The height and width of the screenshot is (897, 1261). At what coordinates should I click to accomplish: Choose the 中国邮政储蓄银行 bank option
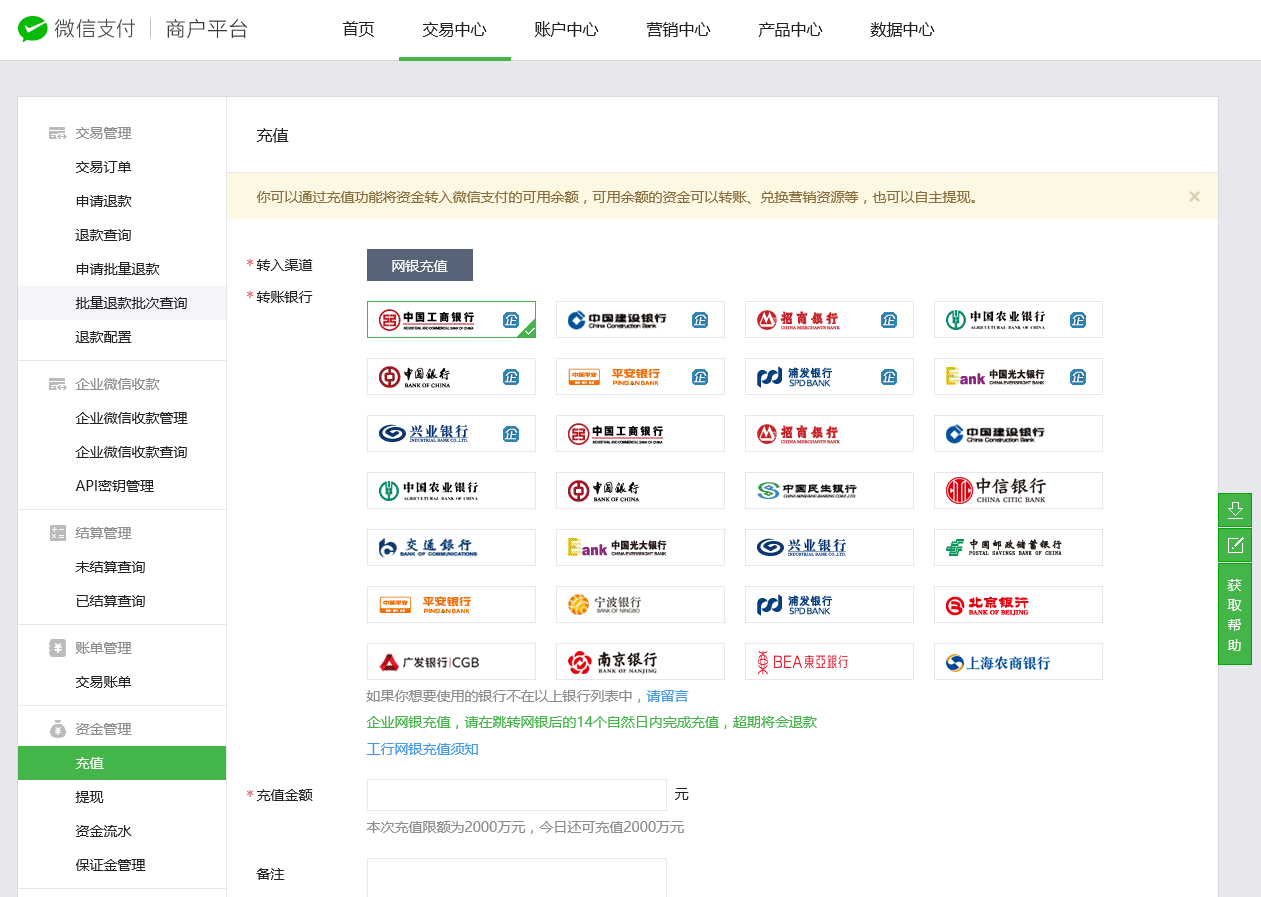pos(1018,548)
